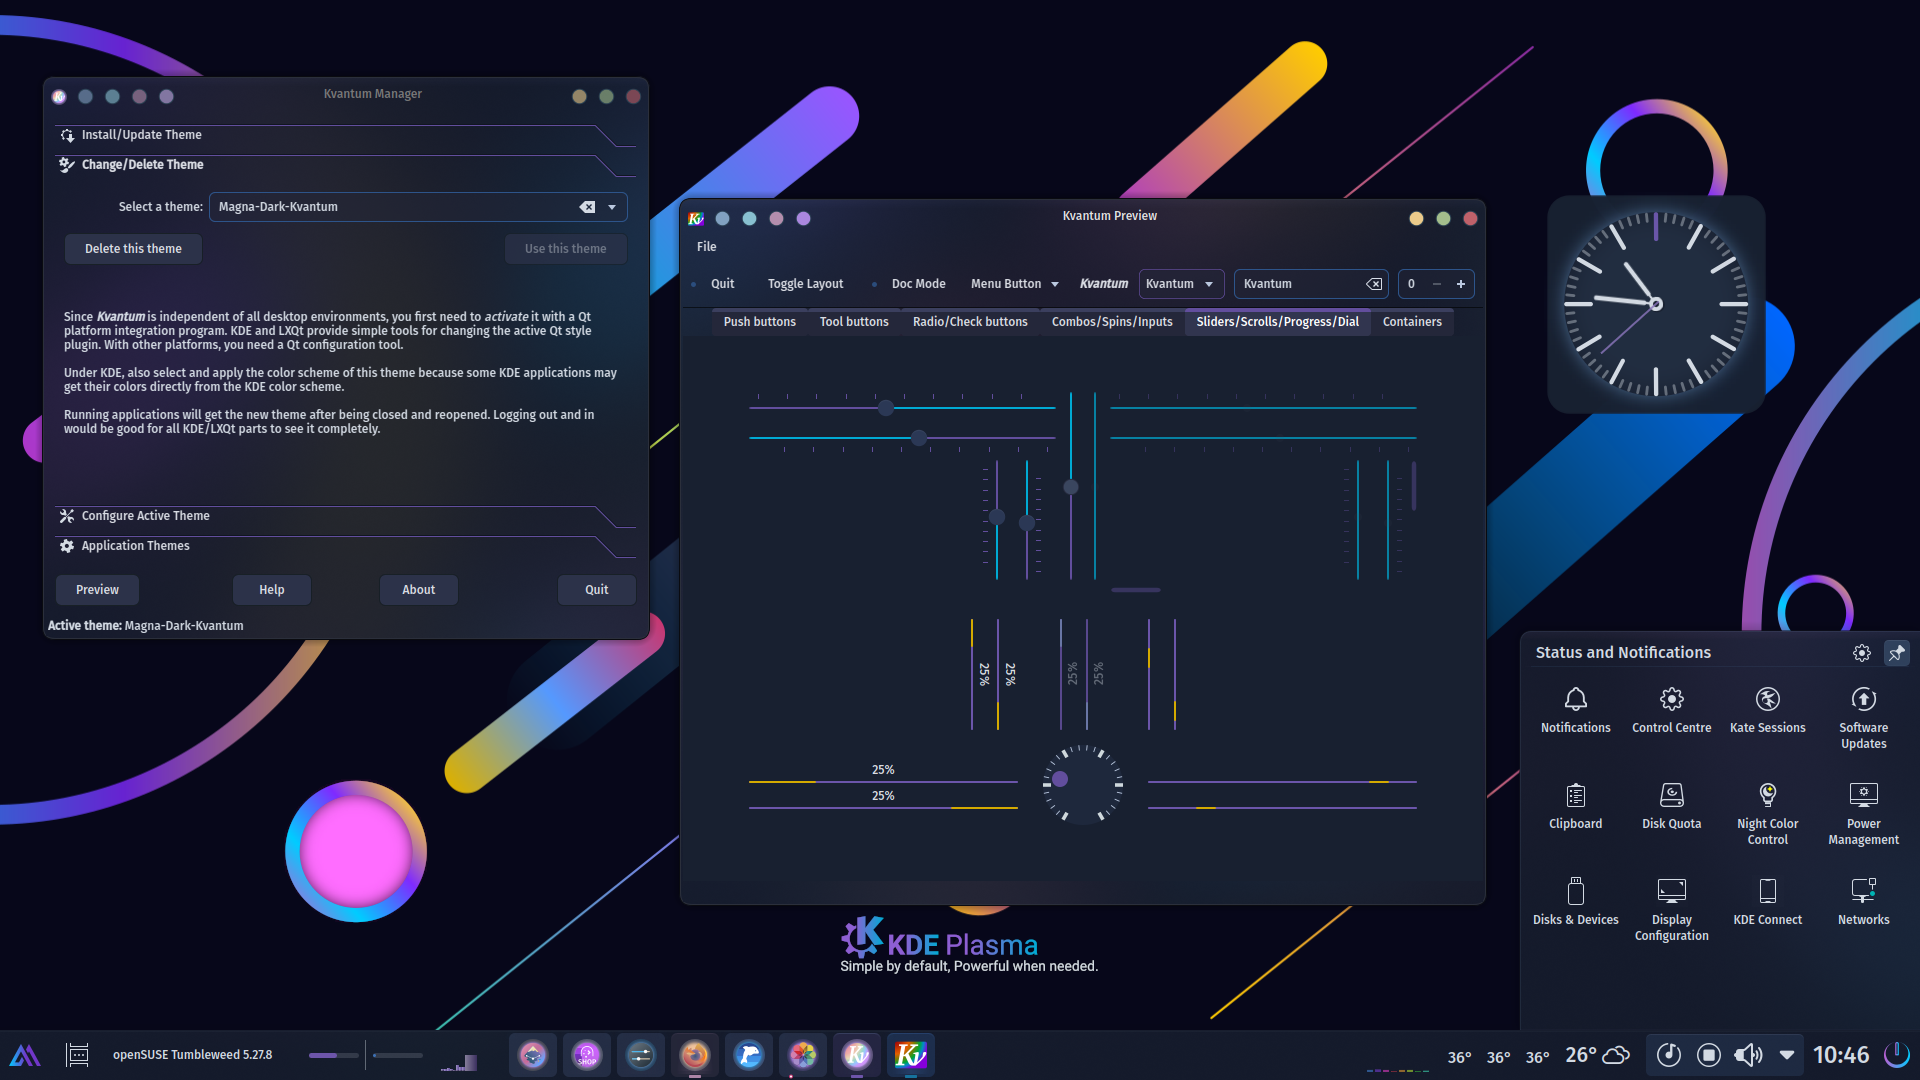Open the Select a theme dropdown arrow

point(612,207)
